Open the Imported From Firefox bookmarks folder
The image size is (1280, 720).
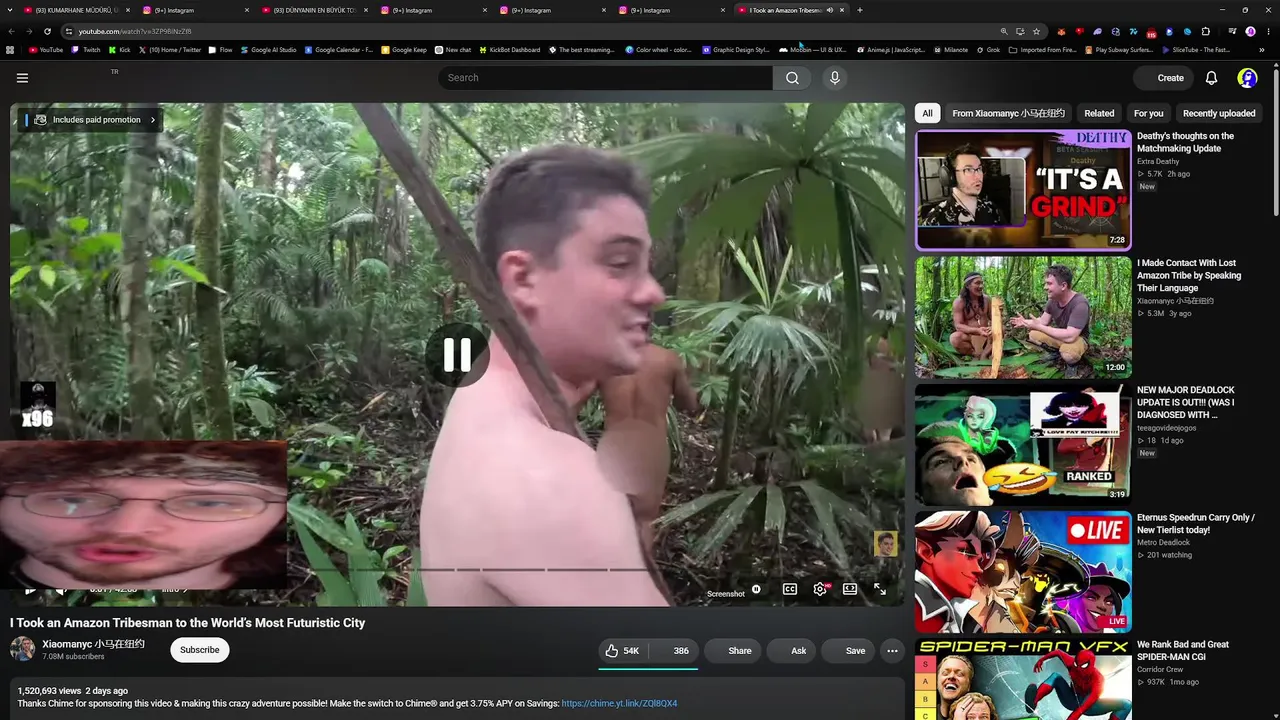(x=1042, y=49)
